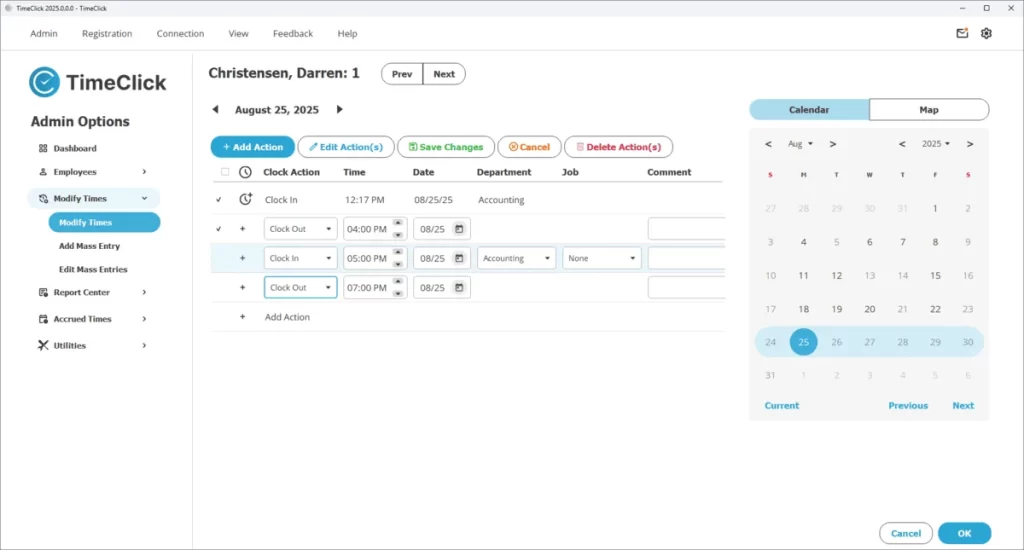Advance to next day using right arrow beside August 25, 2025
The width and height of the screenshot is (1024, 550).
tap(339, 110)
